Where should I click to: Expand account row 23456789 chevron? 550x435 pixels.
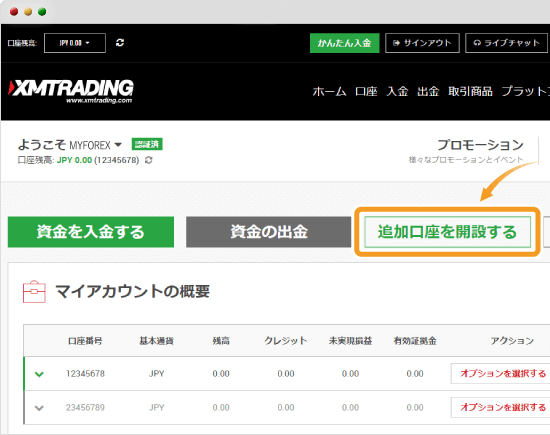pyautogui.click(x=39, y=408)
